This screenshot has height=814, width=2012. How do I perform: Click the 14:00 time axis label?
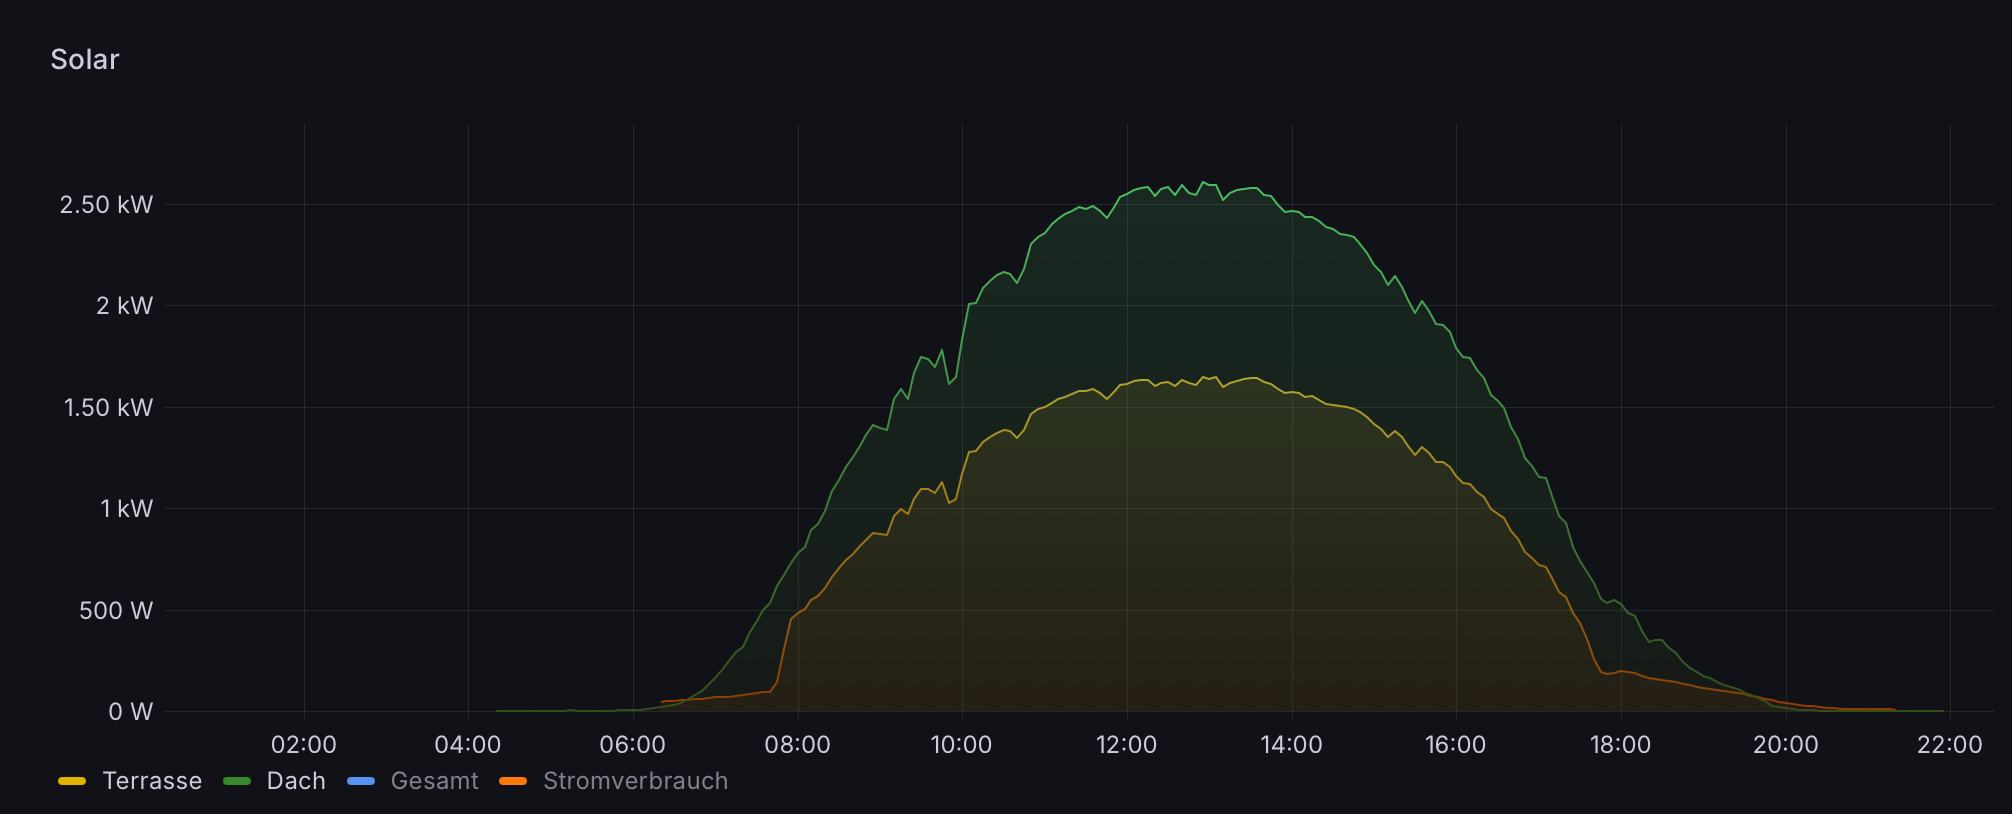coord(1291,745)
